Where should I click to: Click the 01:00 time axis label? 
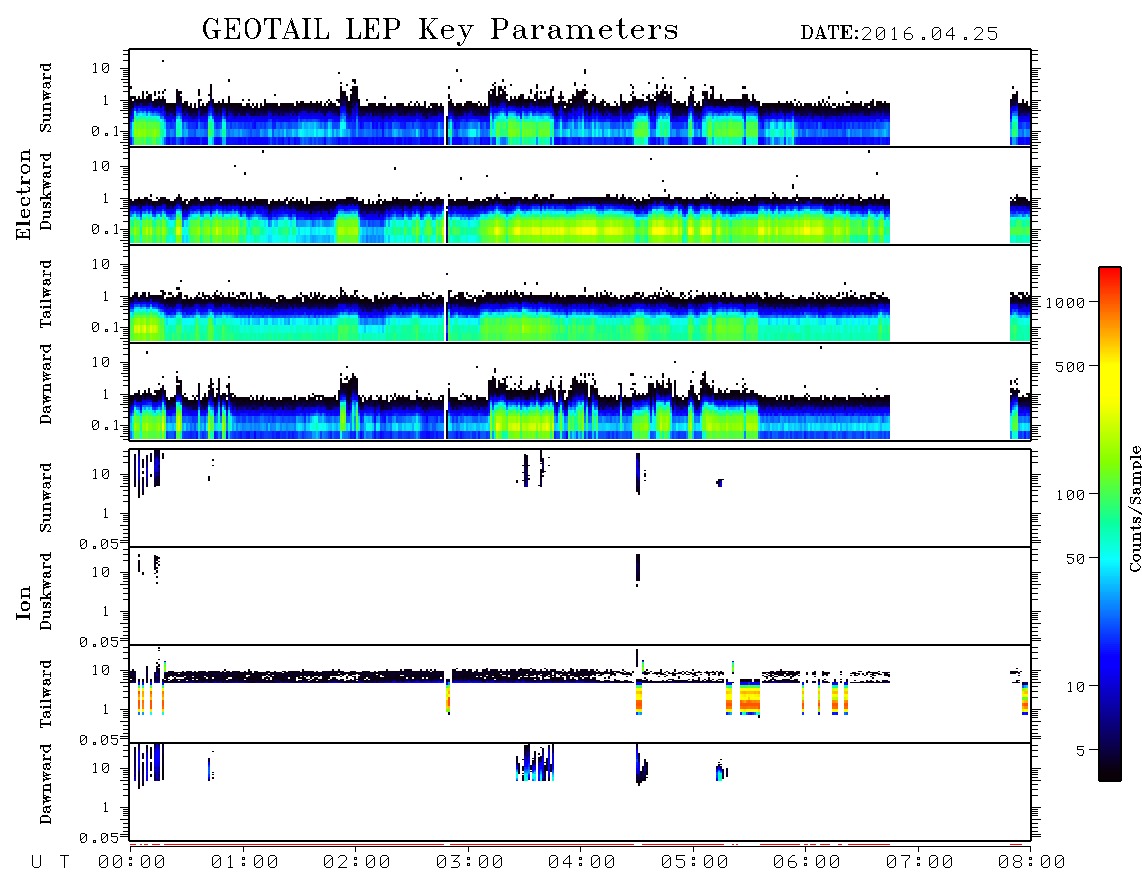[244, 863]
